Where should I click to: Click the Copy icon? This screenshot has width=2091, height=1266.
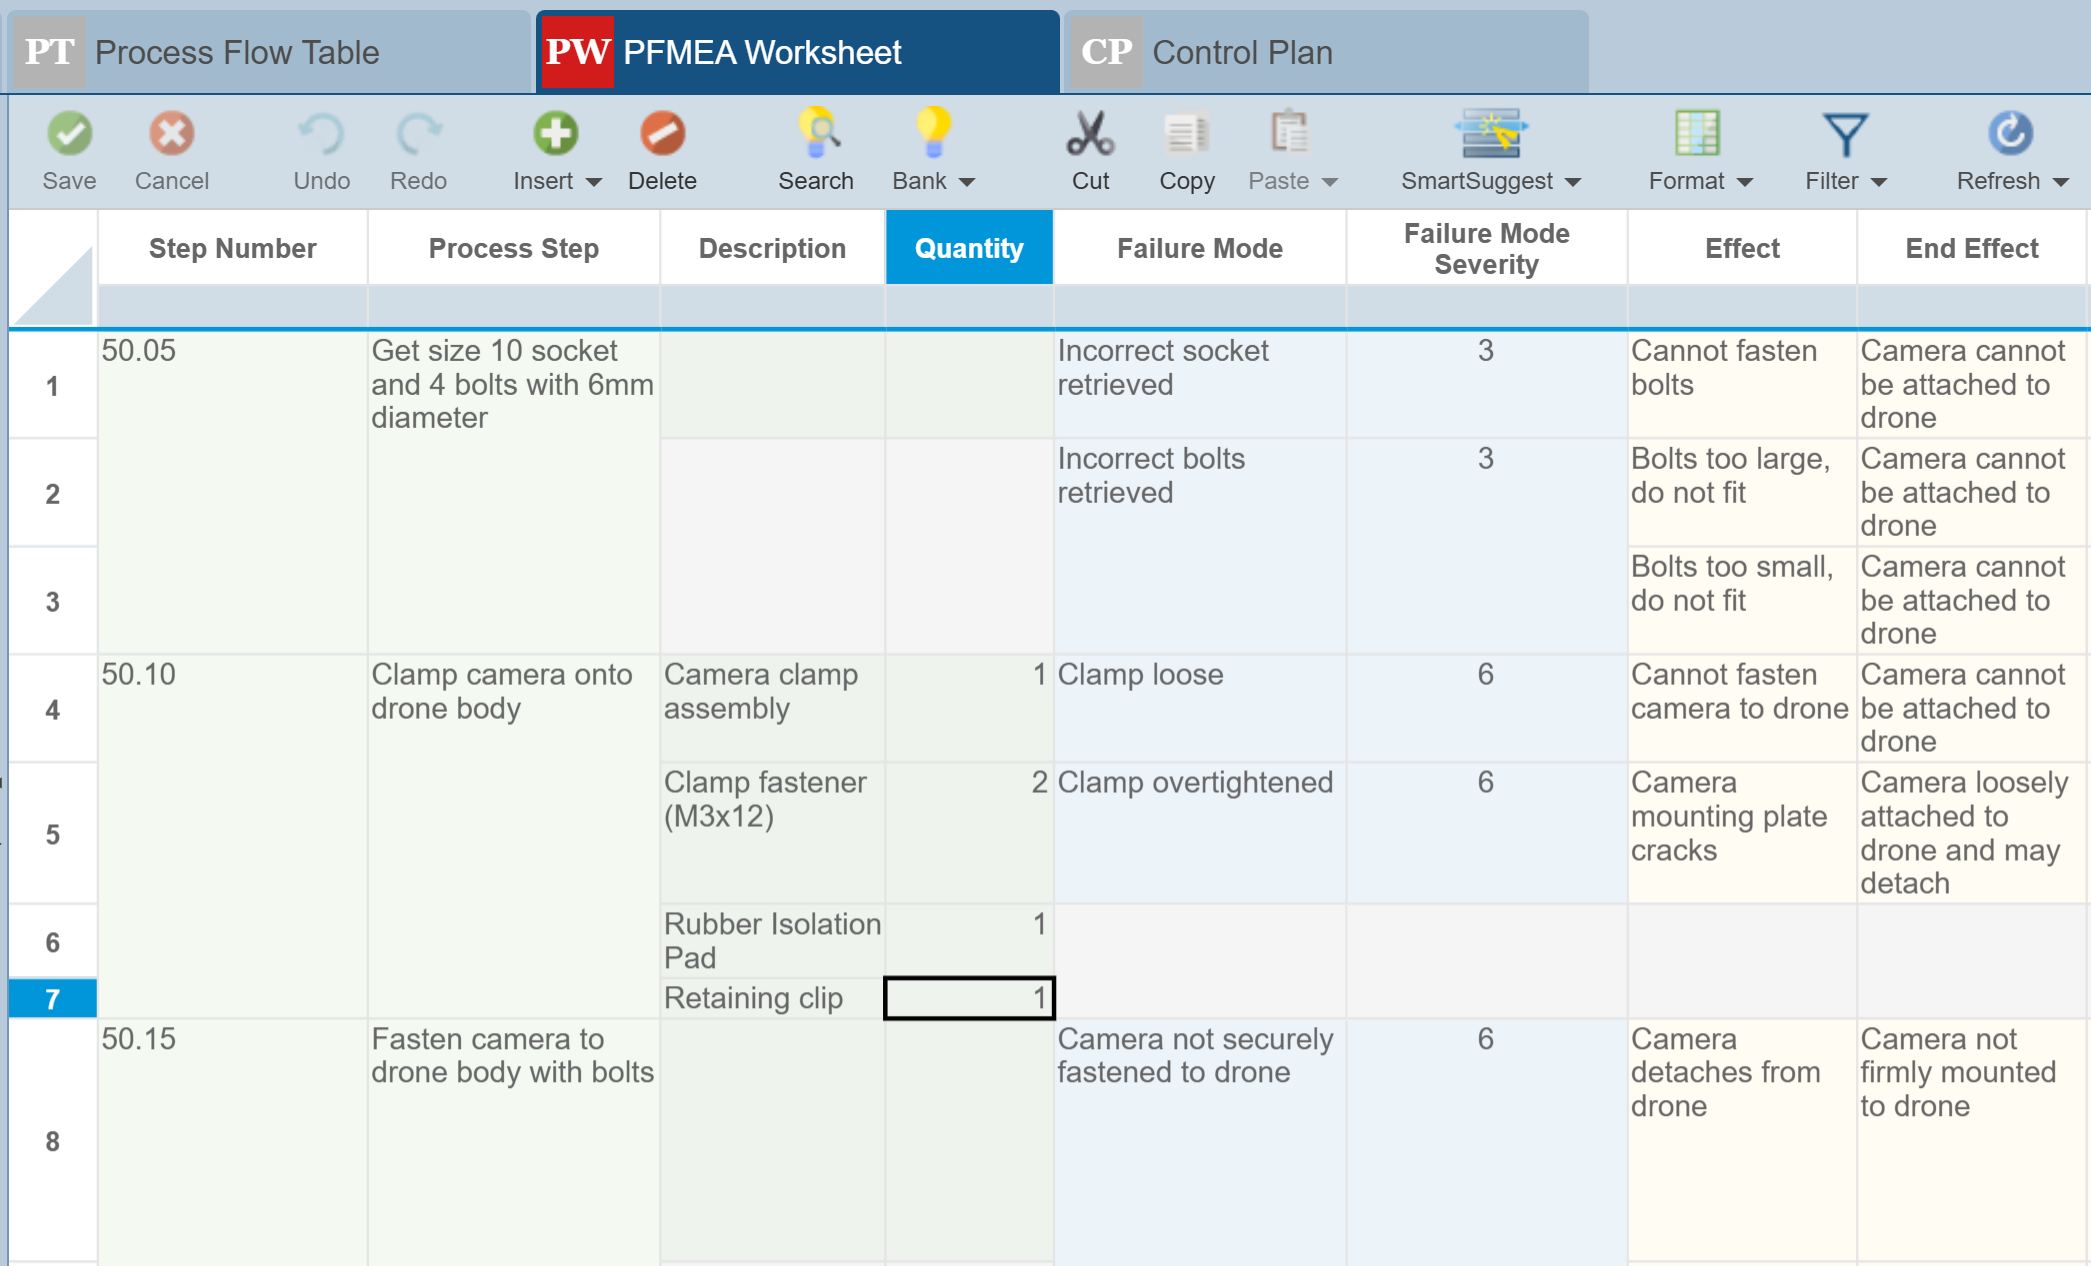coord(1187,134)
